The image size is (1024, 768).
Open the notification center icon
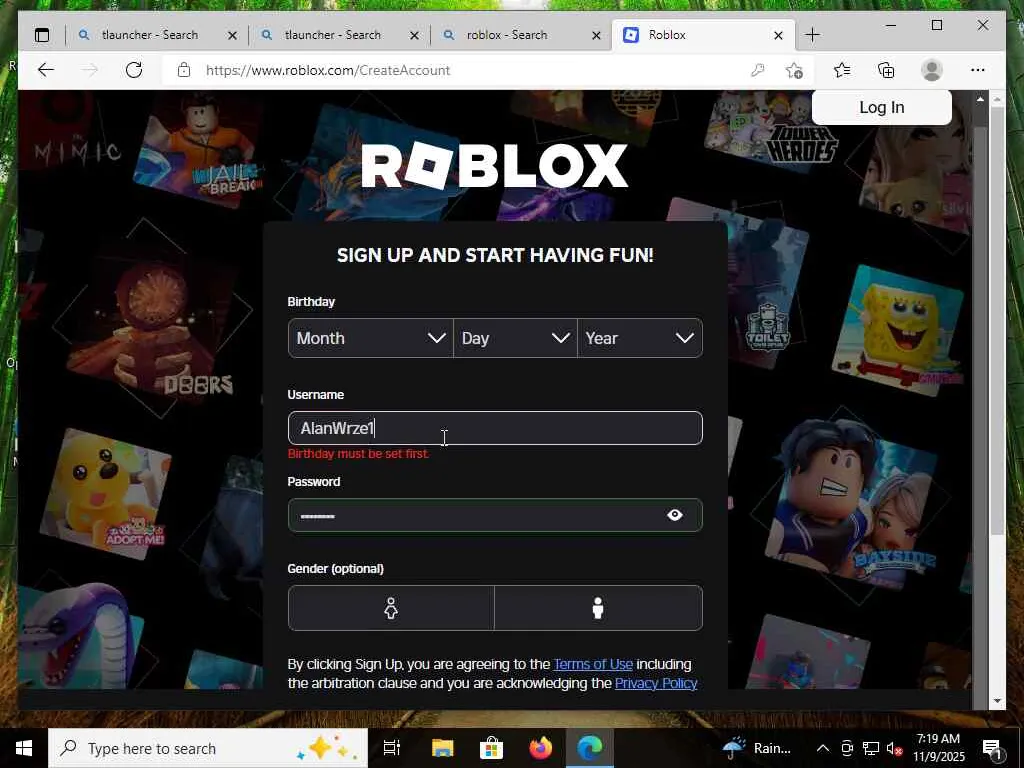(x=992, y=748)
